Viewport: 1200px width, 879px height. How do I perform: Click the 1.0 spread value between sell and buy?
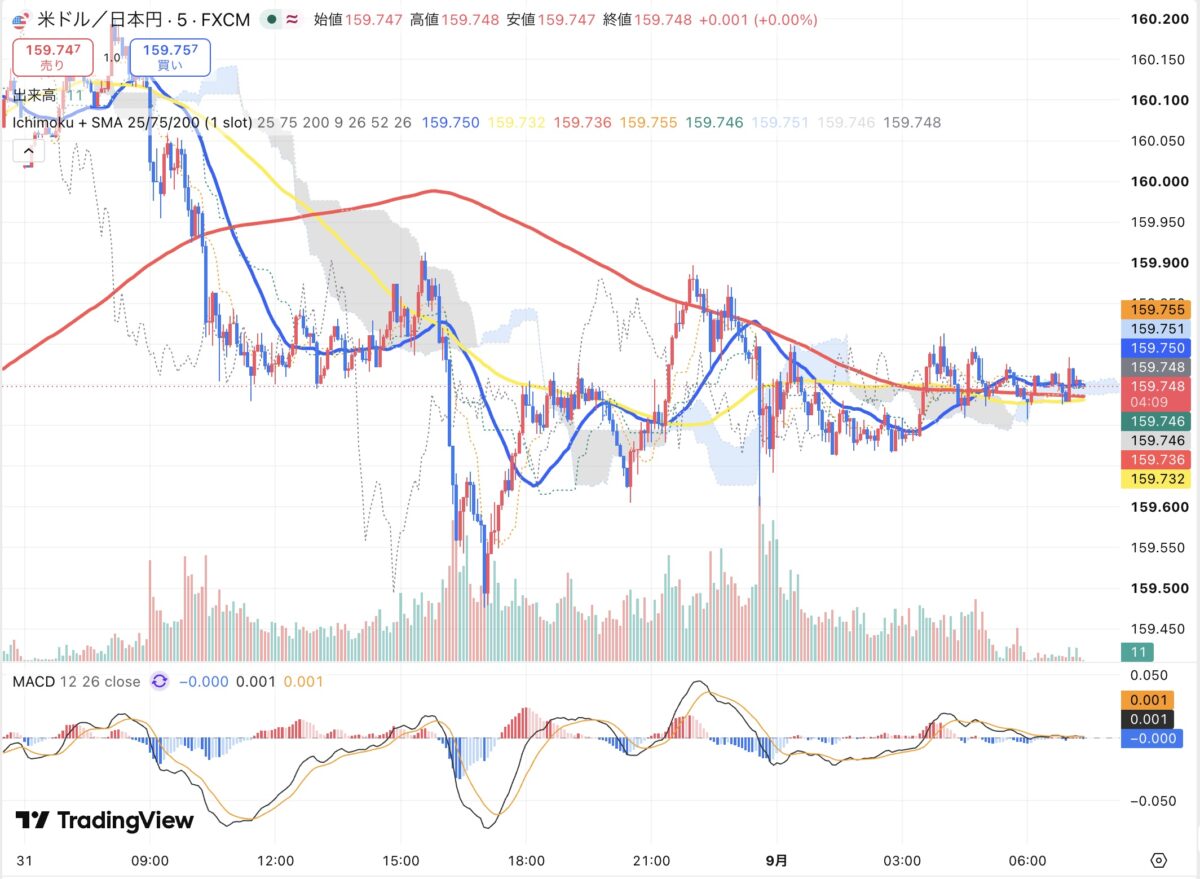(111, 56)
